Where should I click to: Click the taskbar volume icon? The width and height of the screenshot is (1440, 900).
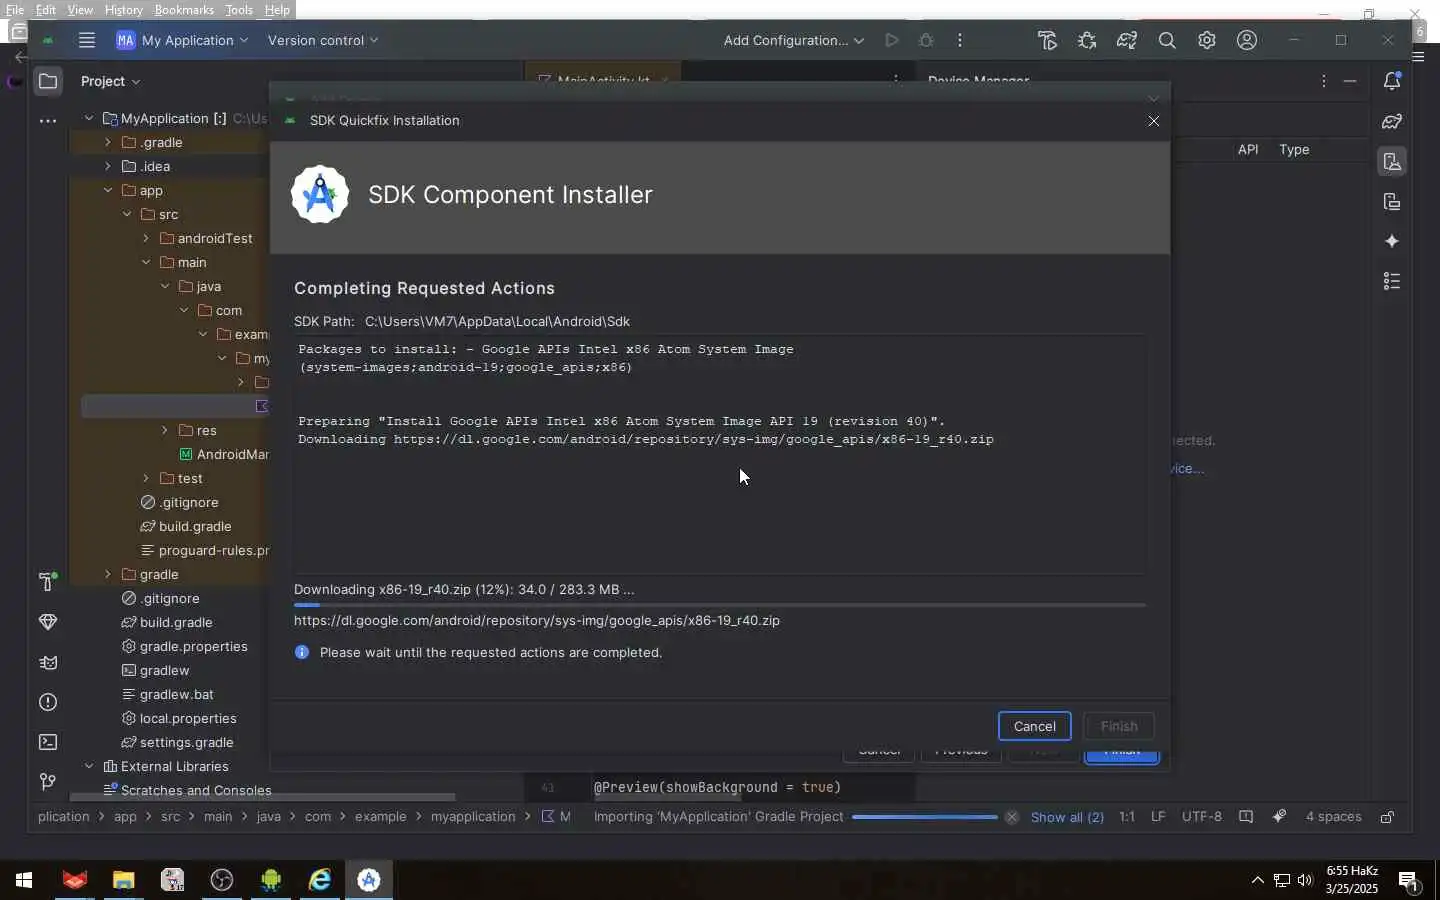click(x=1305, y=880)
